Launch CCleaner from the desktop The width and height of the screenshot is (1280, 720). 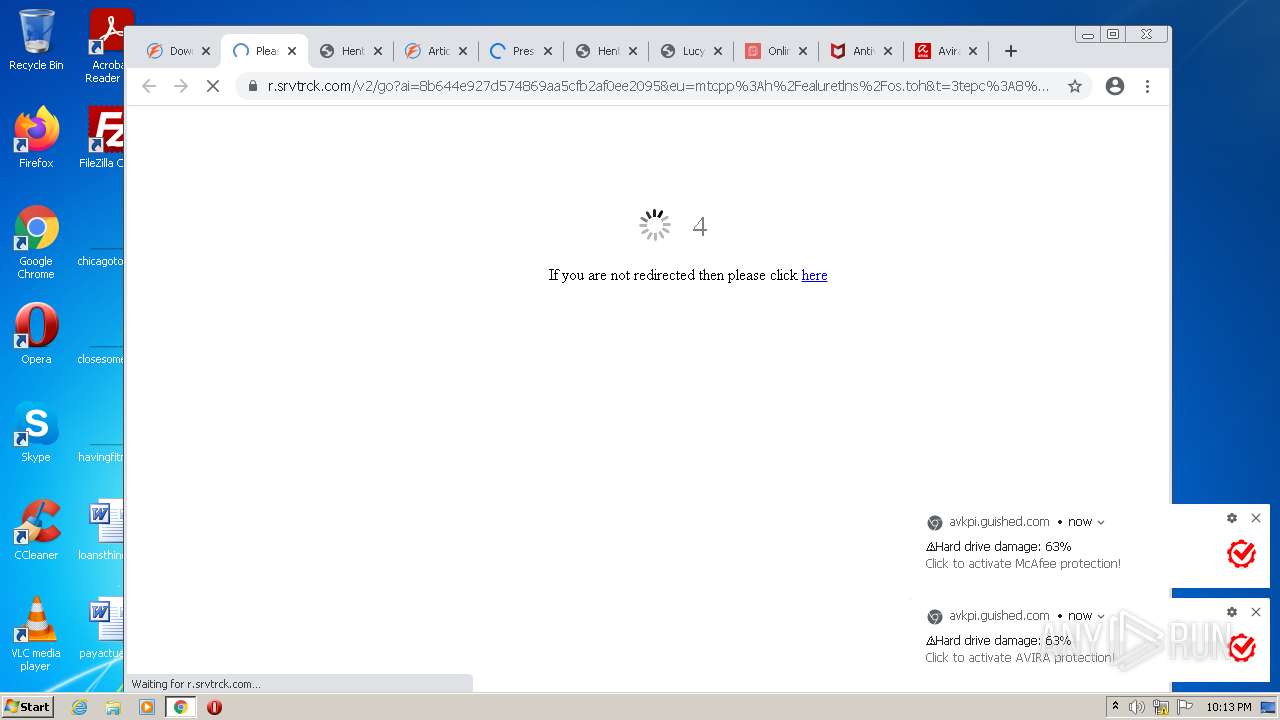pos(36,530)
